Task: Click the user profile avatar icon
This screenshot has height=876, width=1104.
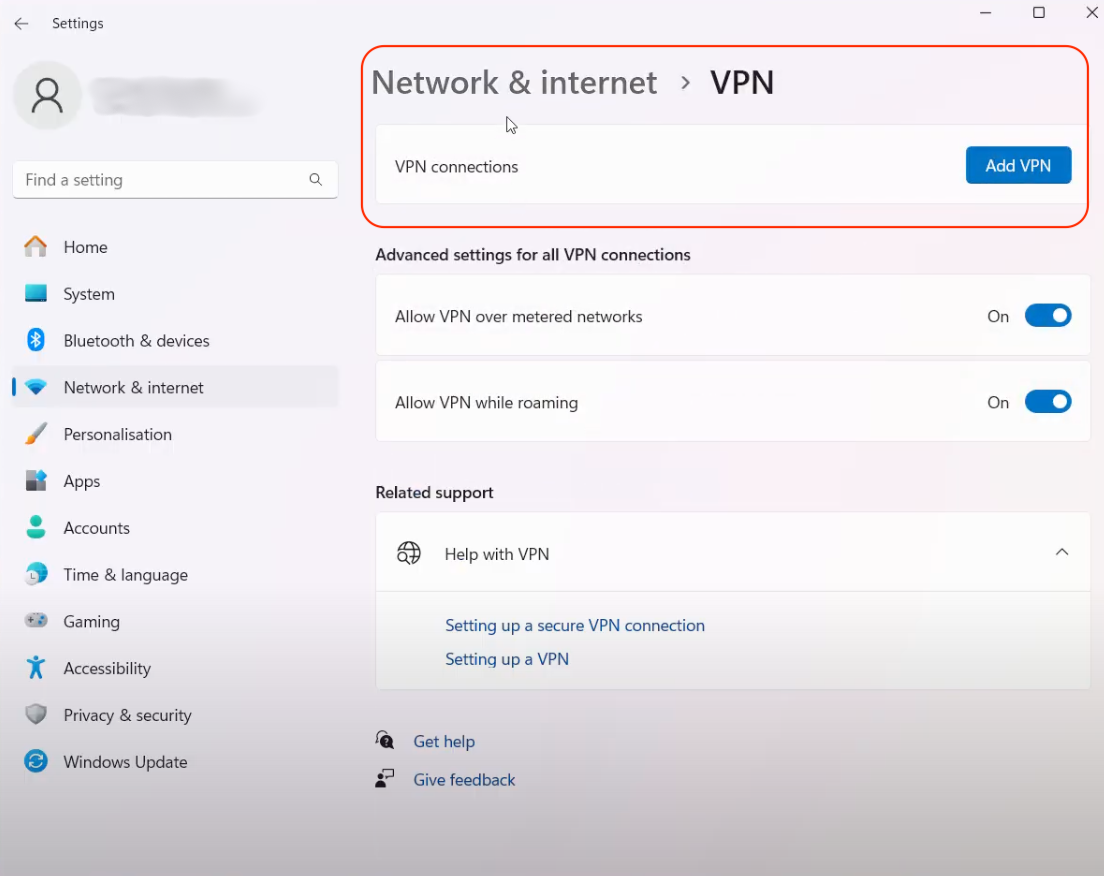Action: click(x=47, y=95)
